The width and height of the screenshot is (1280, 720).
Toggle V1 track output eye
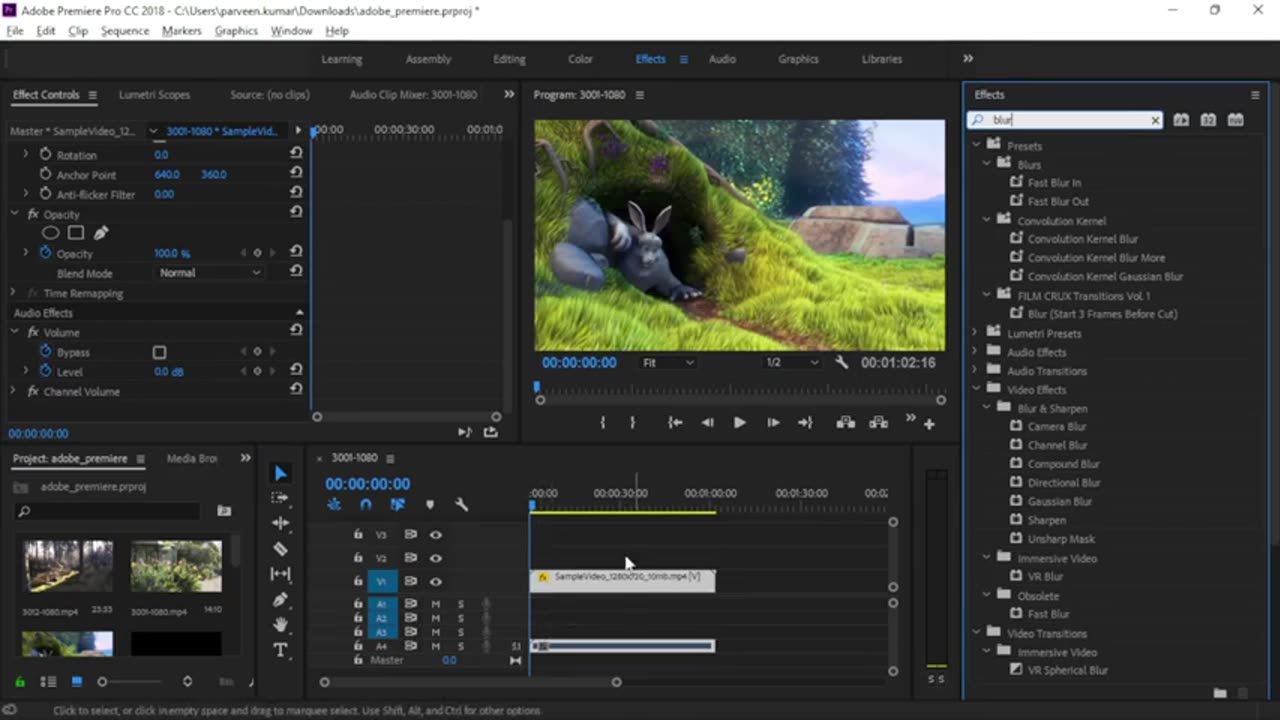tap(435, 581)
